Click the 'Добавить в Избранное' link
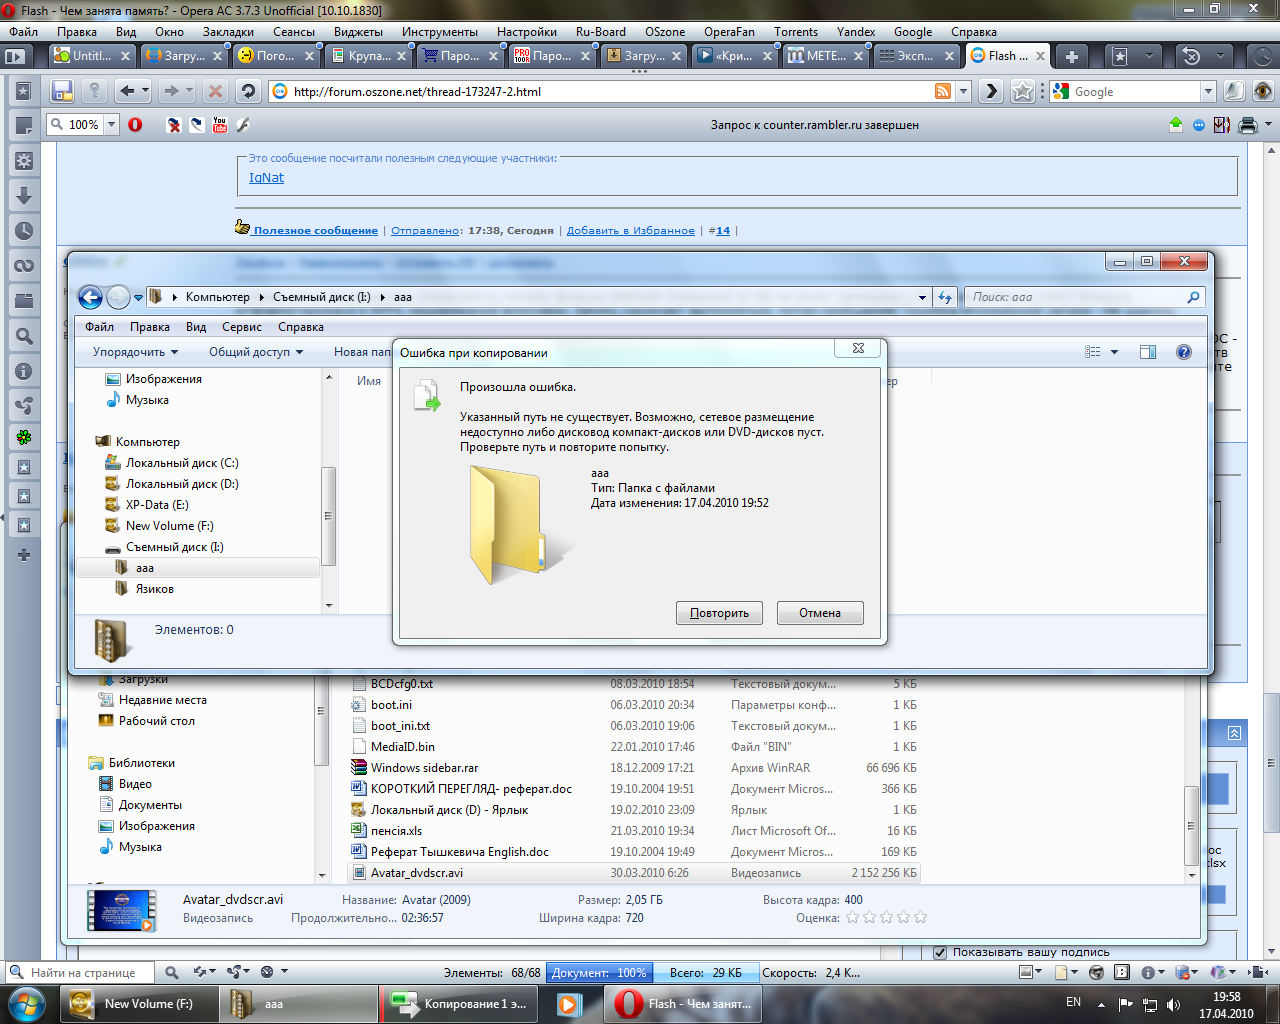1280x1024 pixels. 631,230
